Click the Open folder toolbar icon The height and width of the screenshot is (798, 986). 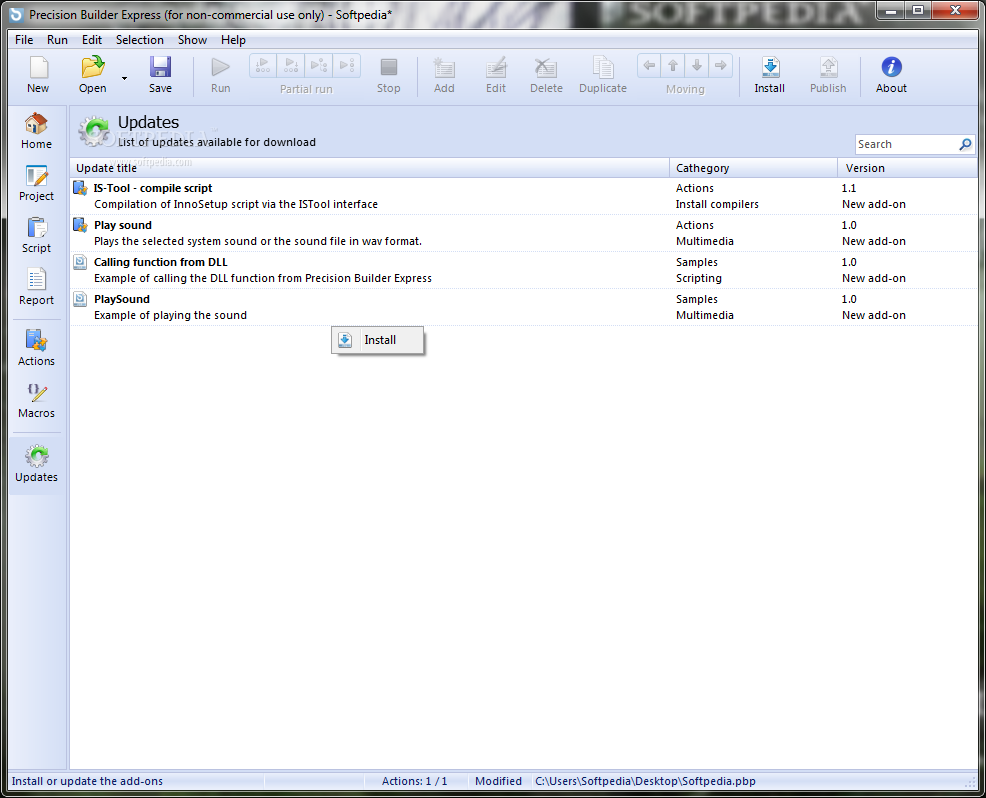[x=92, y=67]
